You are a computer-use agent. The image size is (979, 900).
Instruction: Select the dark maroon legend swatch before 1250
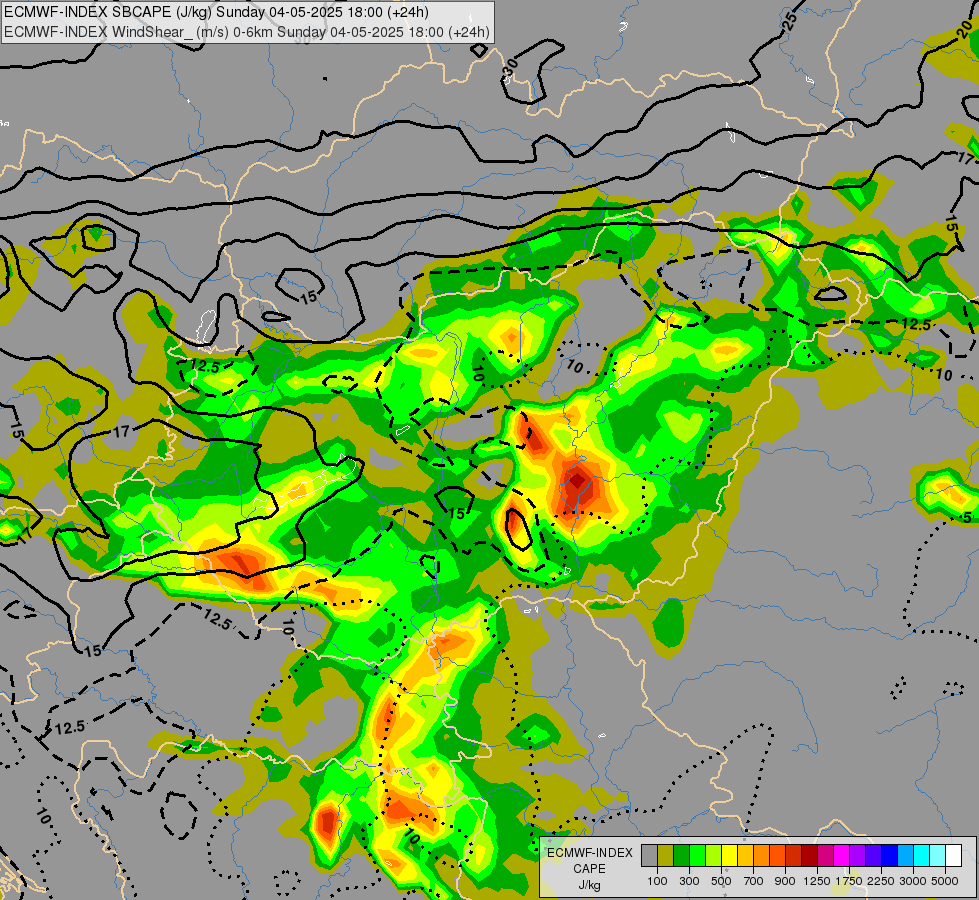pos(809,856)
